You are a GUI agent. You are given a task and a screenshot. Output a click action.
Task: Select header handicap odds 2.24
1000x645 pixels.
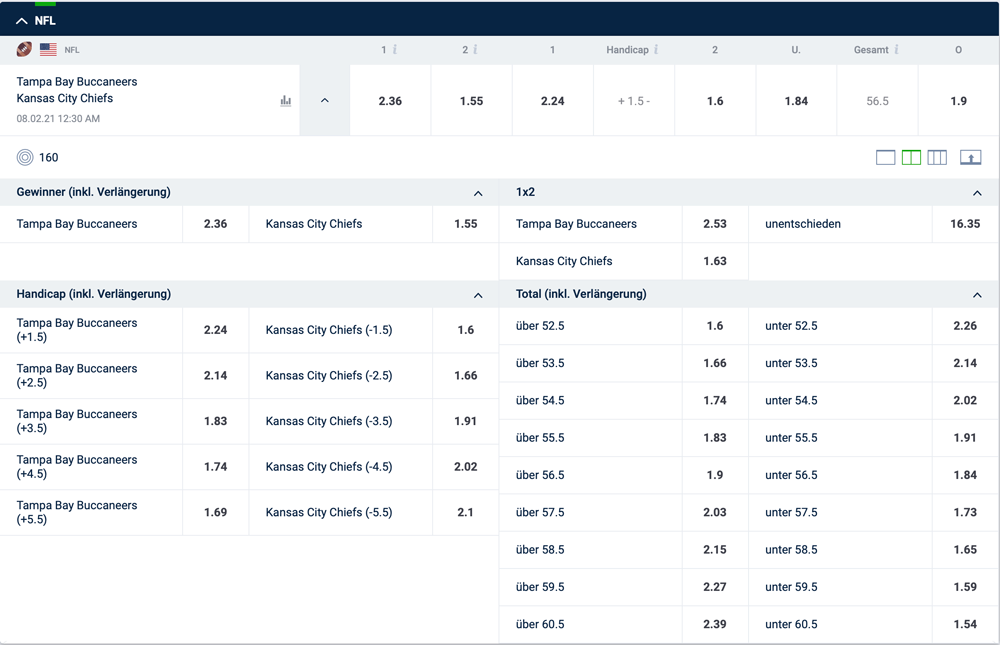point(552,101)
